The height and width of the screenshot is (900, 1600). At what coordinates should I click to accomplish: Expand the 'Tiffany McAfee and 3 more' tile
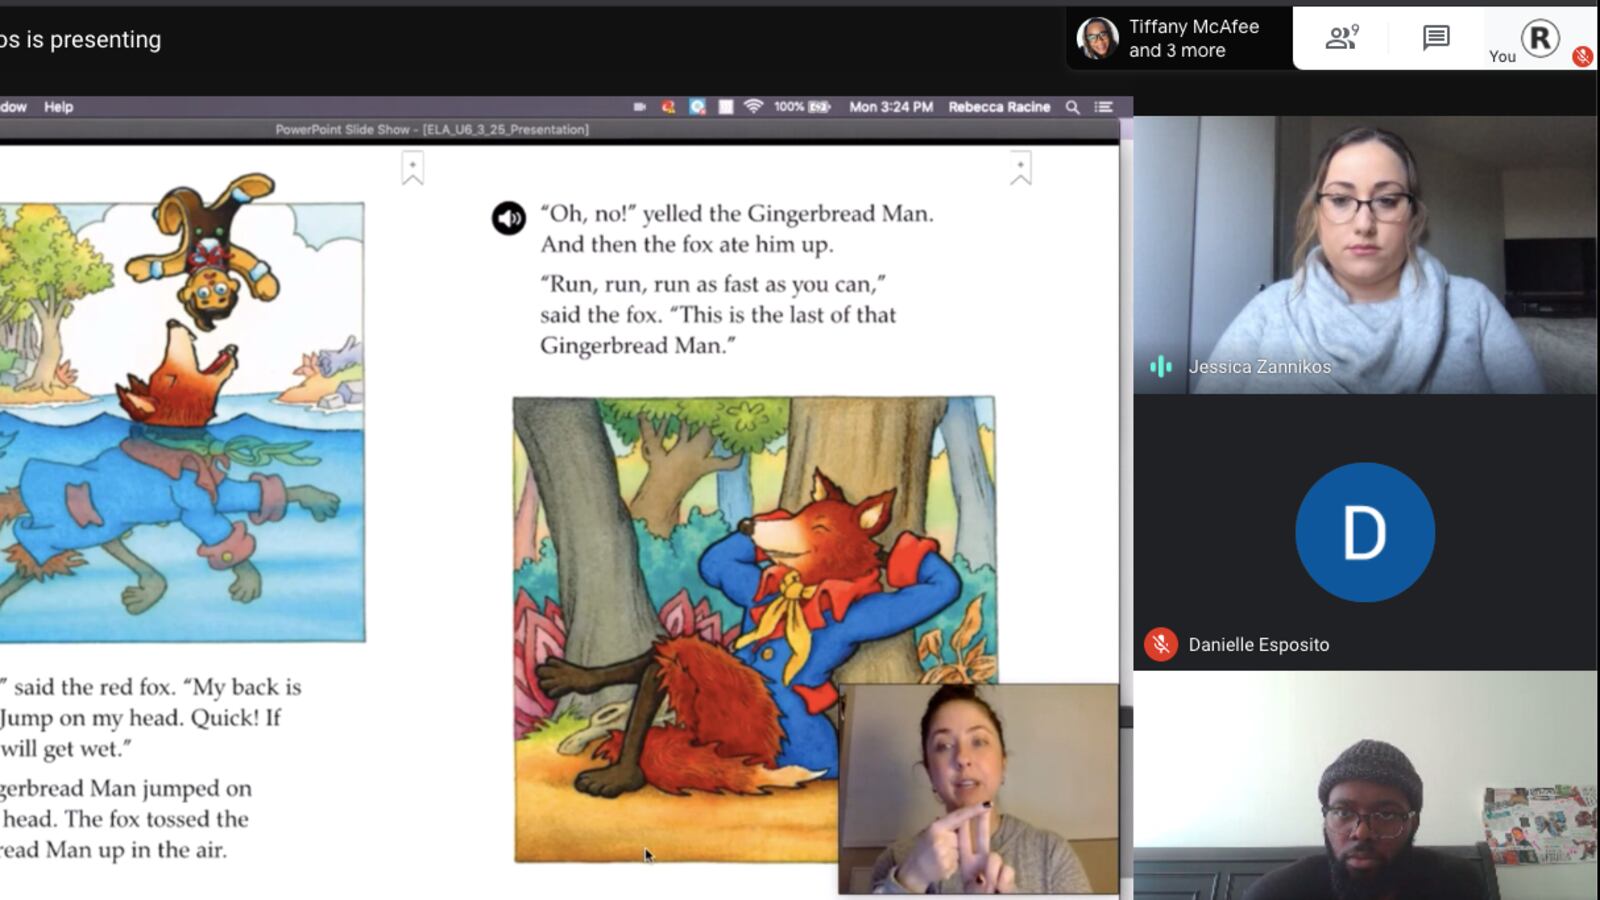(x=1178, y=38)
